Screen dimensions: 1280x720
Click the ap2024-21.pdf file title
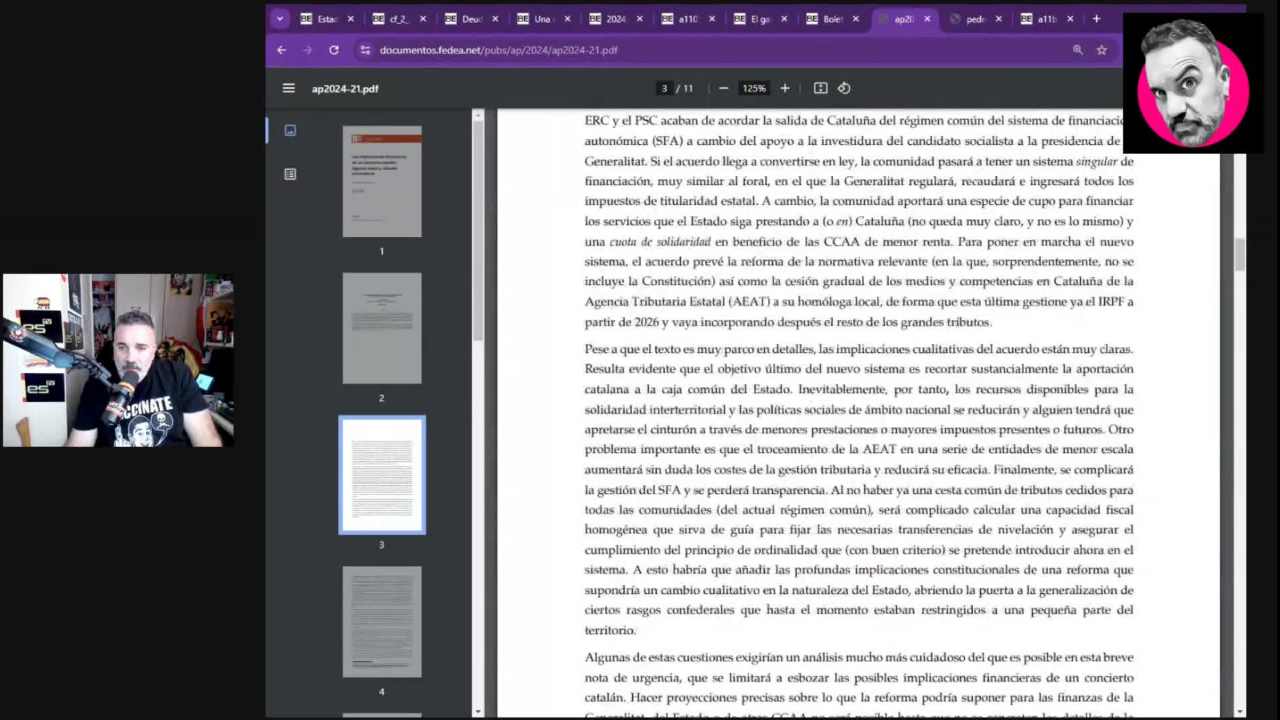tap(345, 89)
